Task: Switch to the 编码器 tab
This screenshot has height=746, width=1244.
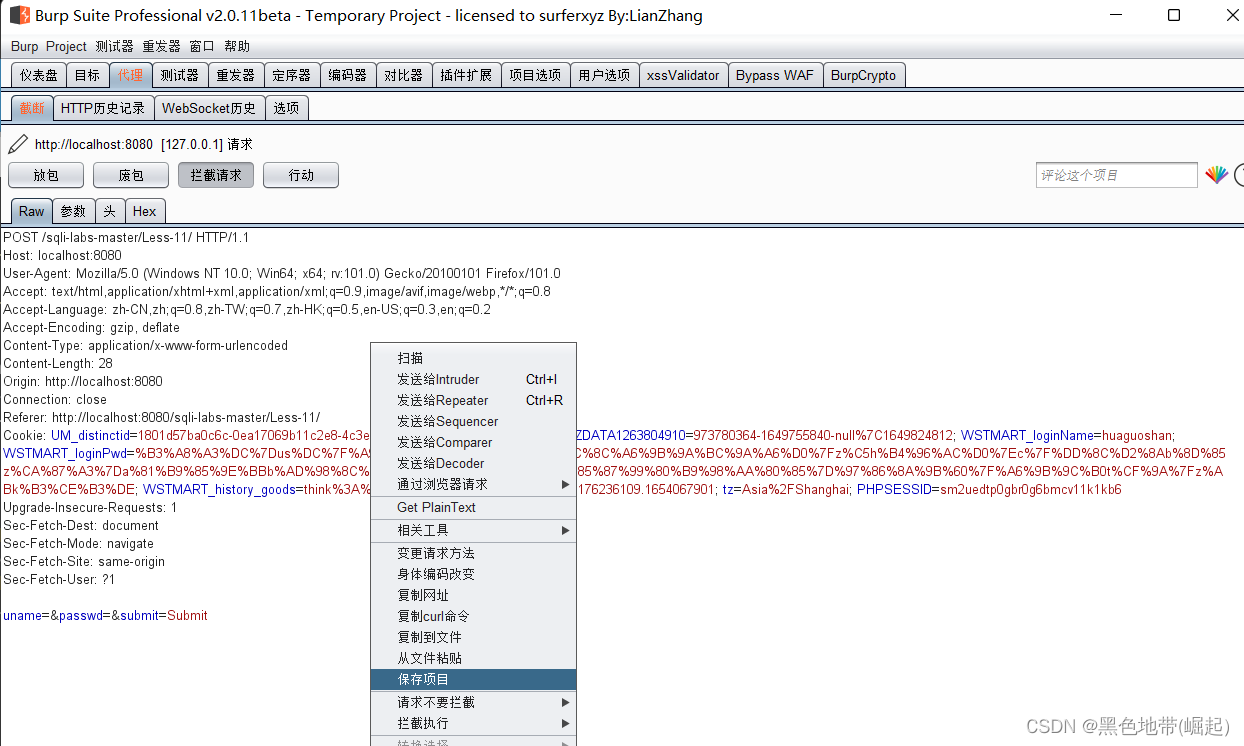Action: pos(348,75)
